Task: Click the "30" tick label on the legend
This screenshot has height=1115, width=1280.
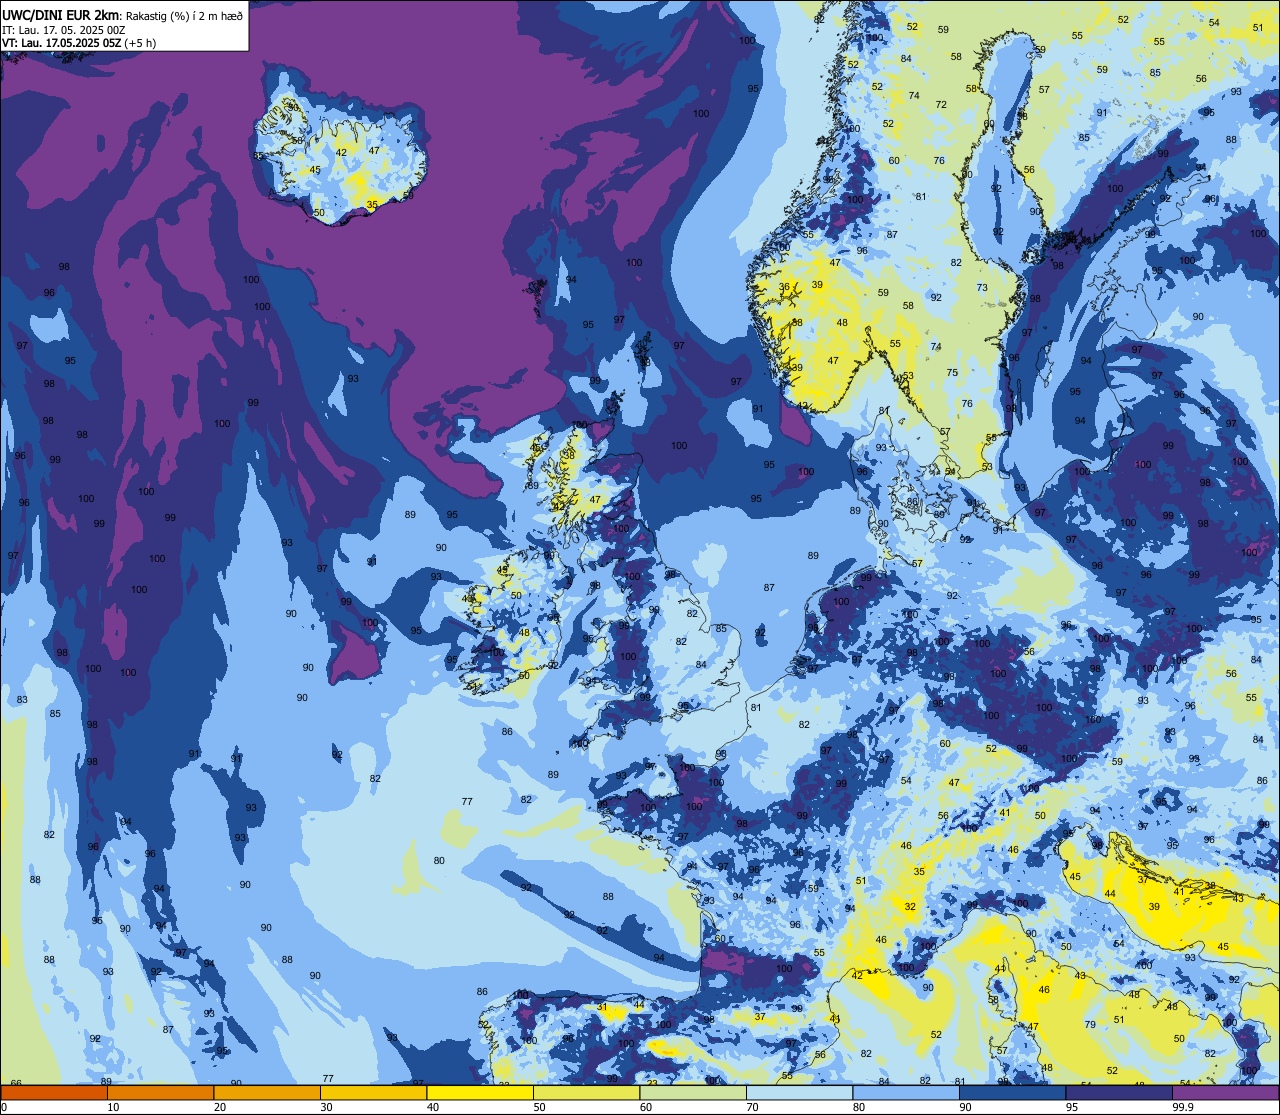Action: [x=326, y=1107]
